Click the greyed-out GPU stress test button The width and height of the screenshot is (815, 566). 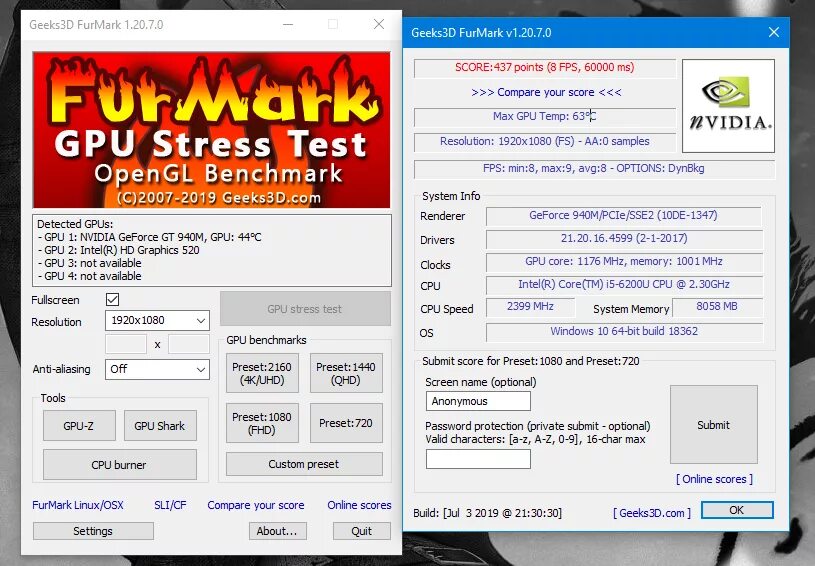(305, 309)
